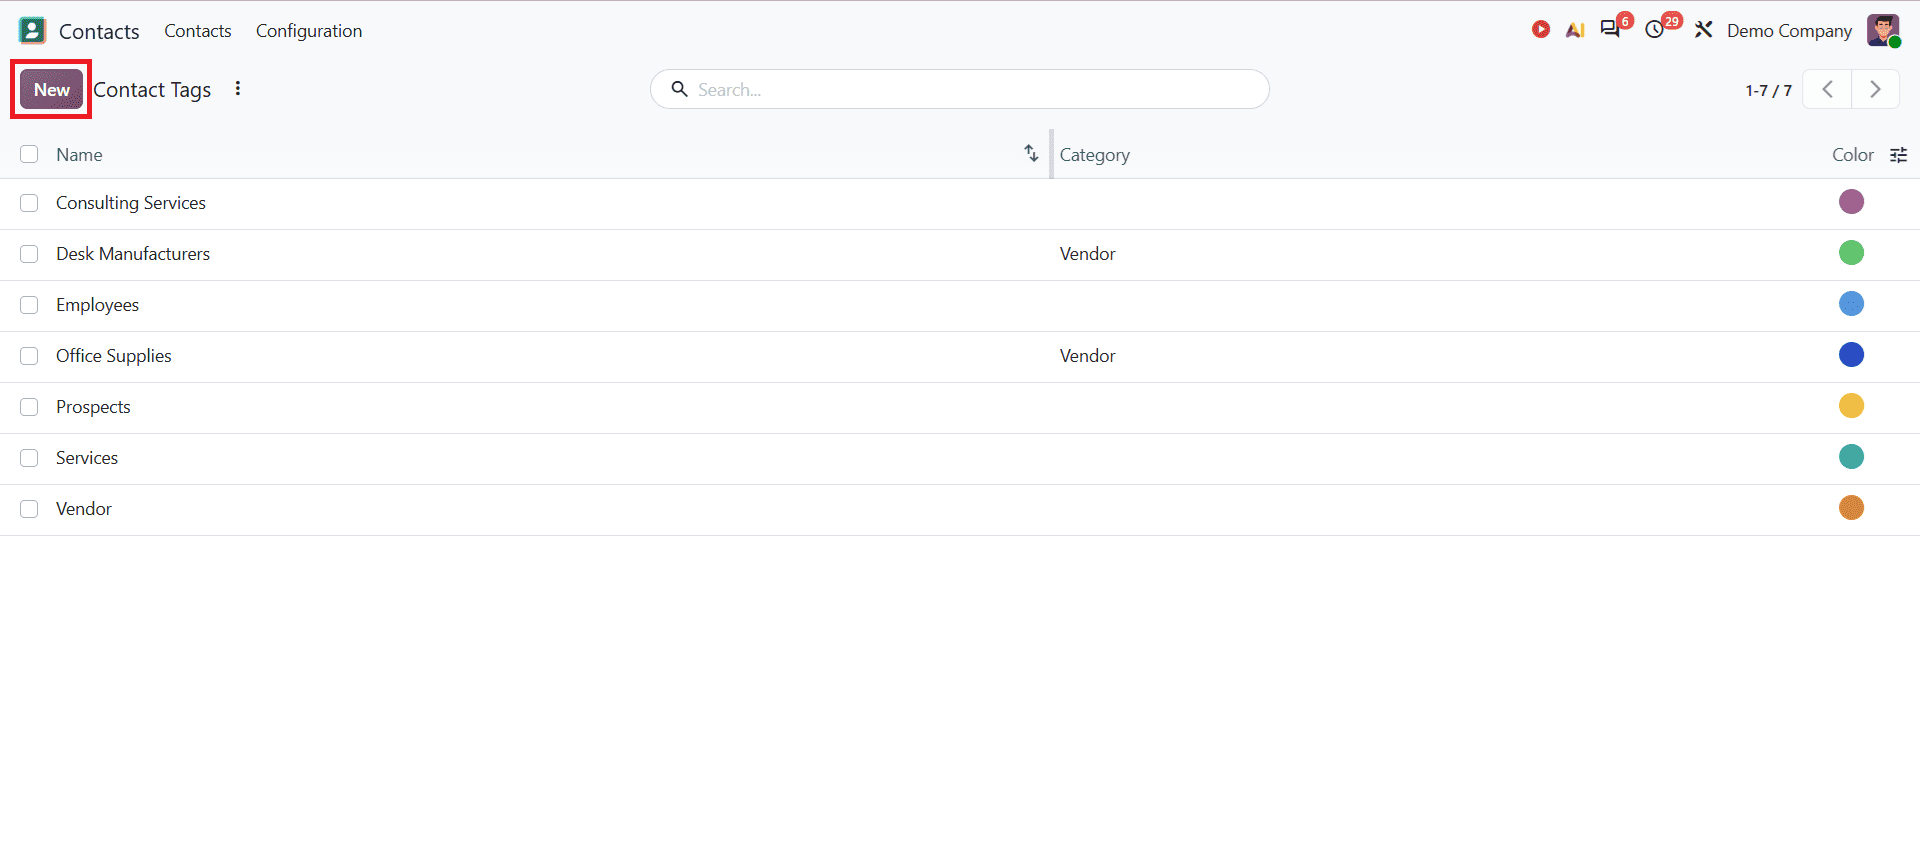Focus the Search input field
Viewport: 1920px width, 857px height.
click(x=960, y=89)
